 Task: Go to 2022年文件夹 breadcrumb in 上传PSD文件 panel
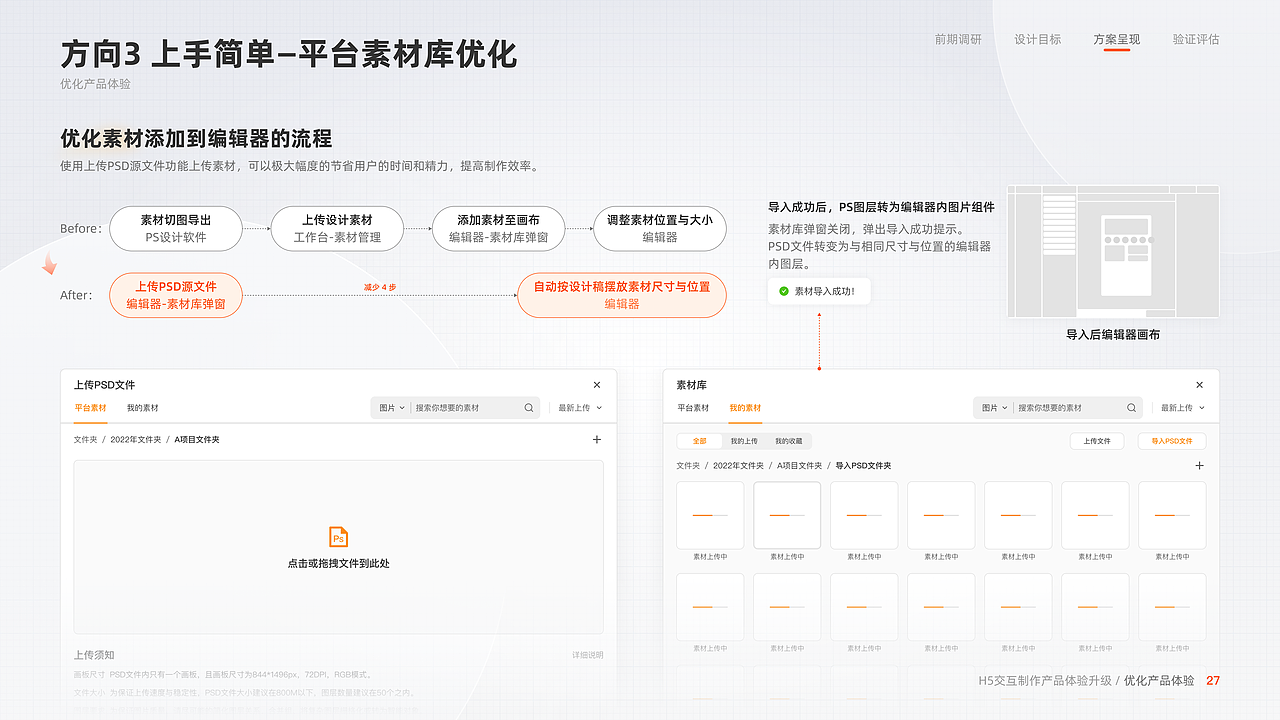[x=135, y=439]
